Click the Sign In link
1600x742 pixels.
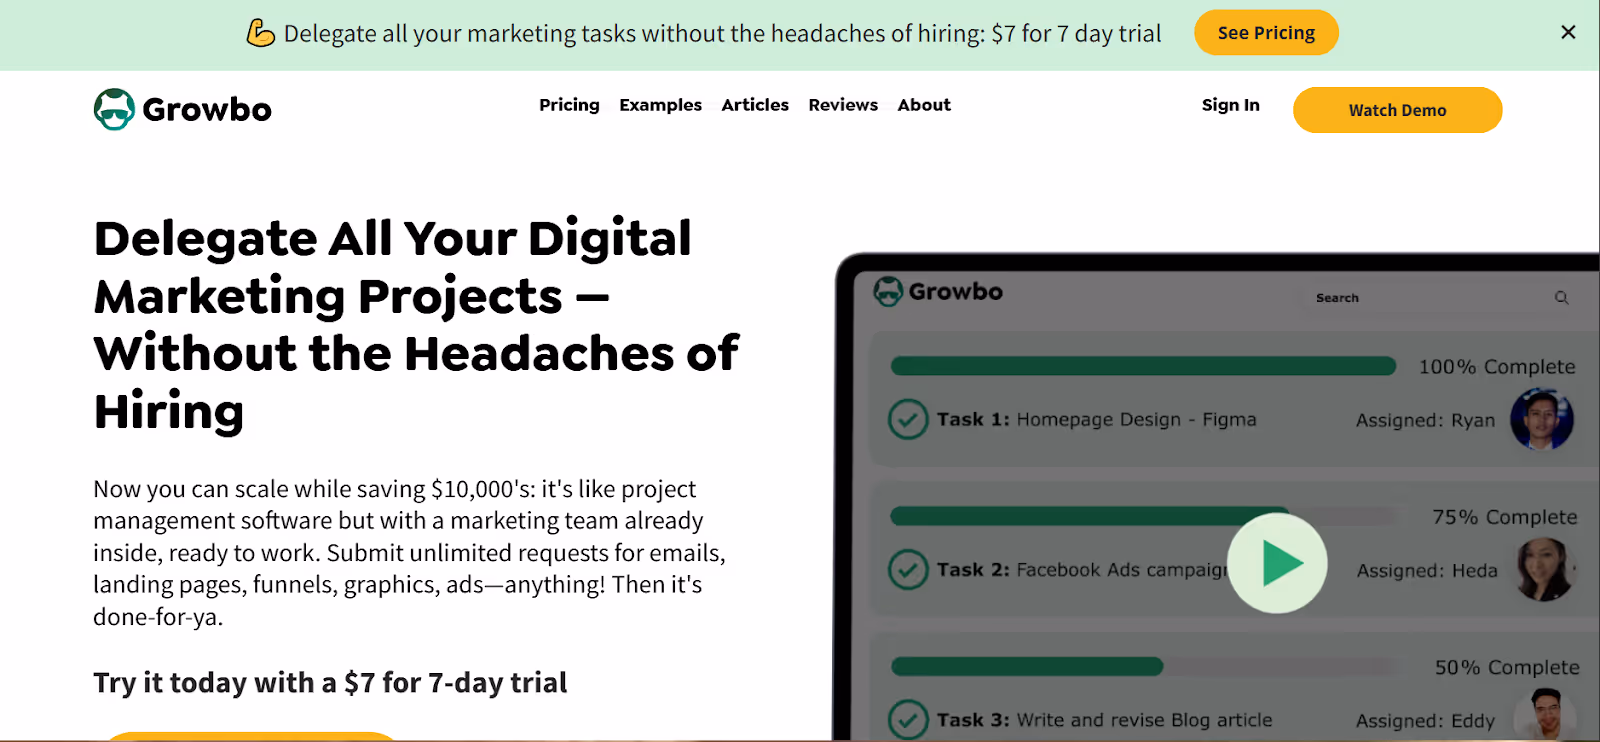(1230, 105)
